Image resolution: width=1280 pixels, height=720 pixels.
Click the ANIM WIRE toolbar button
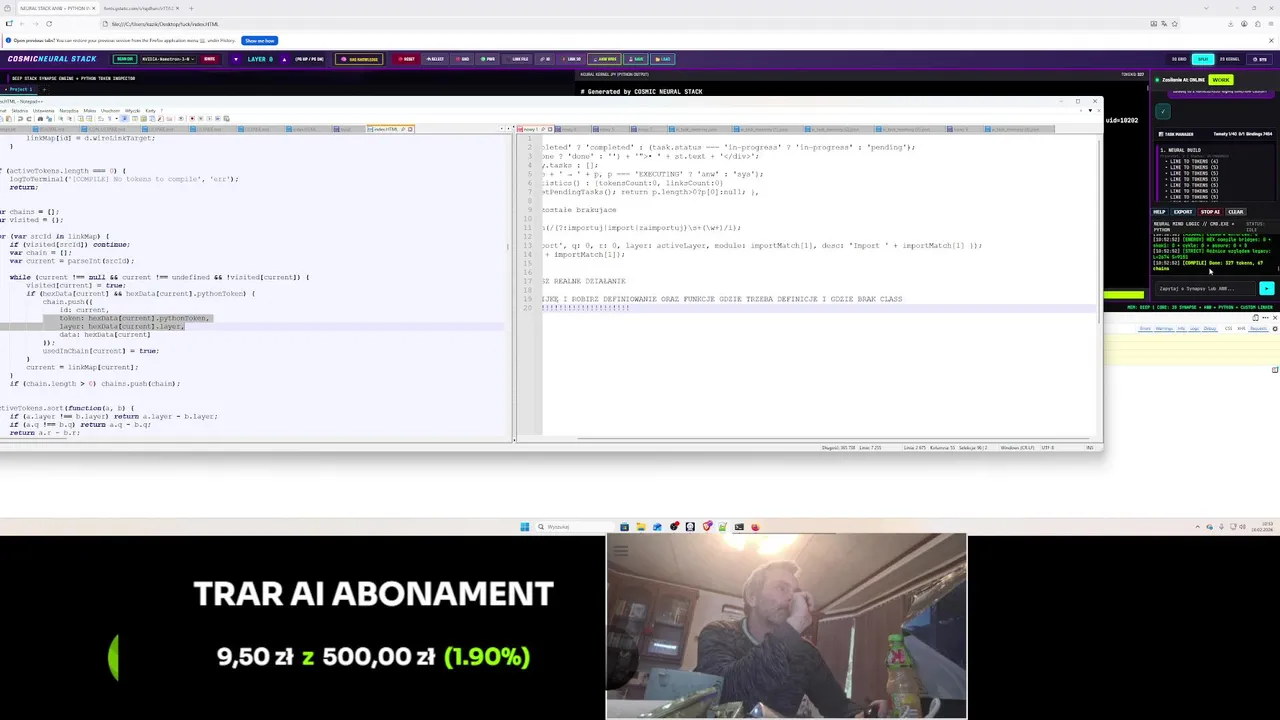click(605, 59)
